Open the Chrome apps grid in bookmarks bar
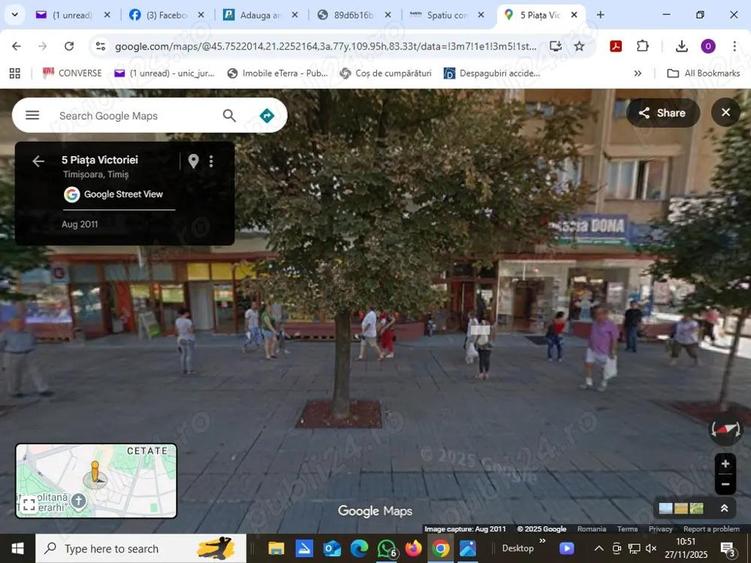751x563 pixels. coord(15,73)
